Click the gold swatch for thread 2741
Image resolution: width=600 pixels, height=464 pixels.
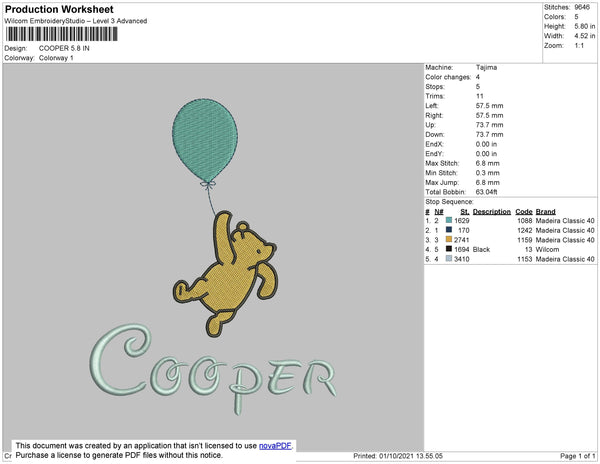click(449, 239)
